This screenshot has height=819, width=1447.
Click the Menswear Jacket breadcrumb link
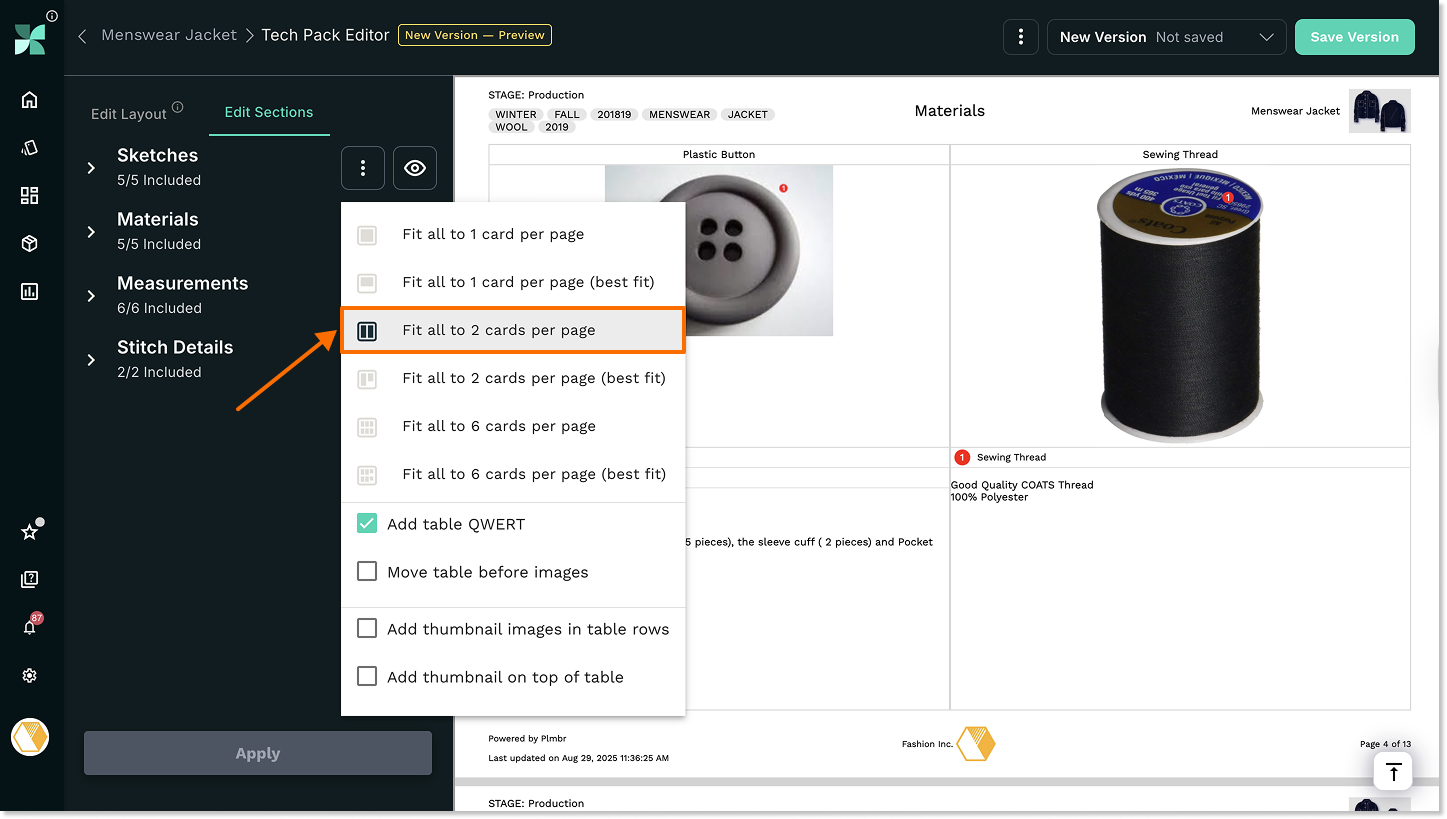(169, 35)
